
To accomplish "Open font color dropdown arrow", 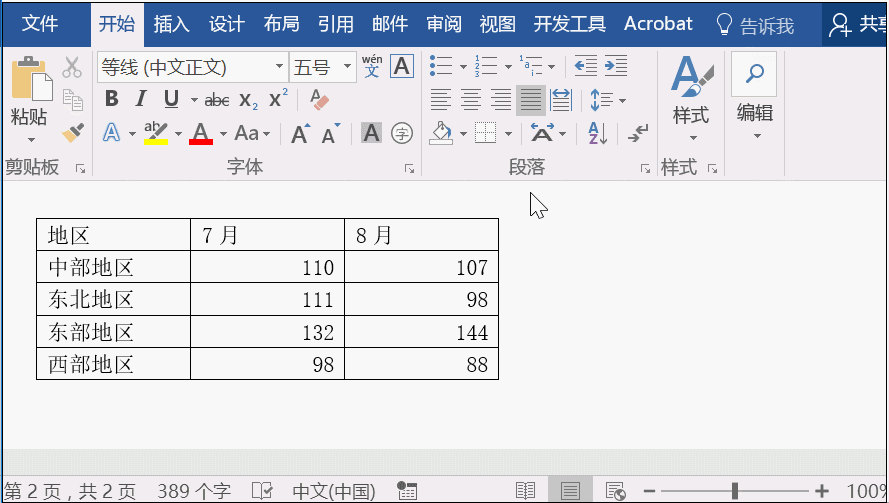I will point(223,134).
